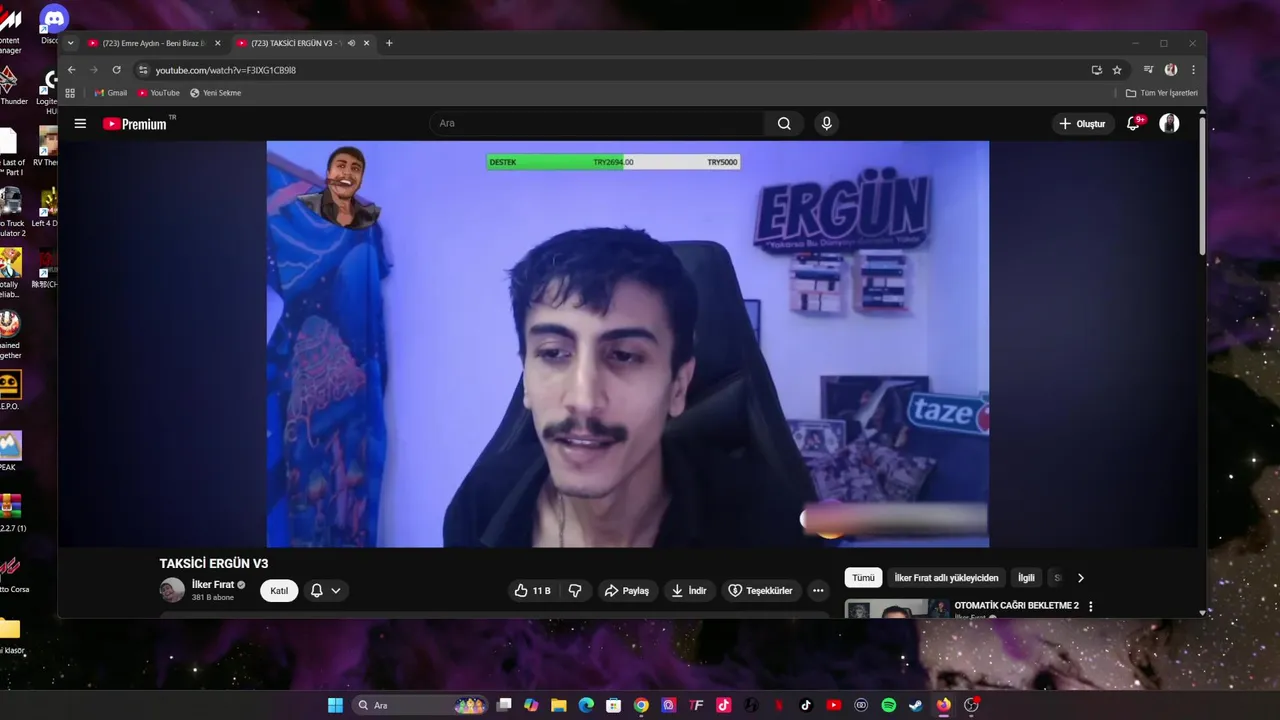Download the video with İndir
1280x720 pixels.
point(688,591)
